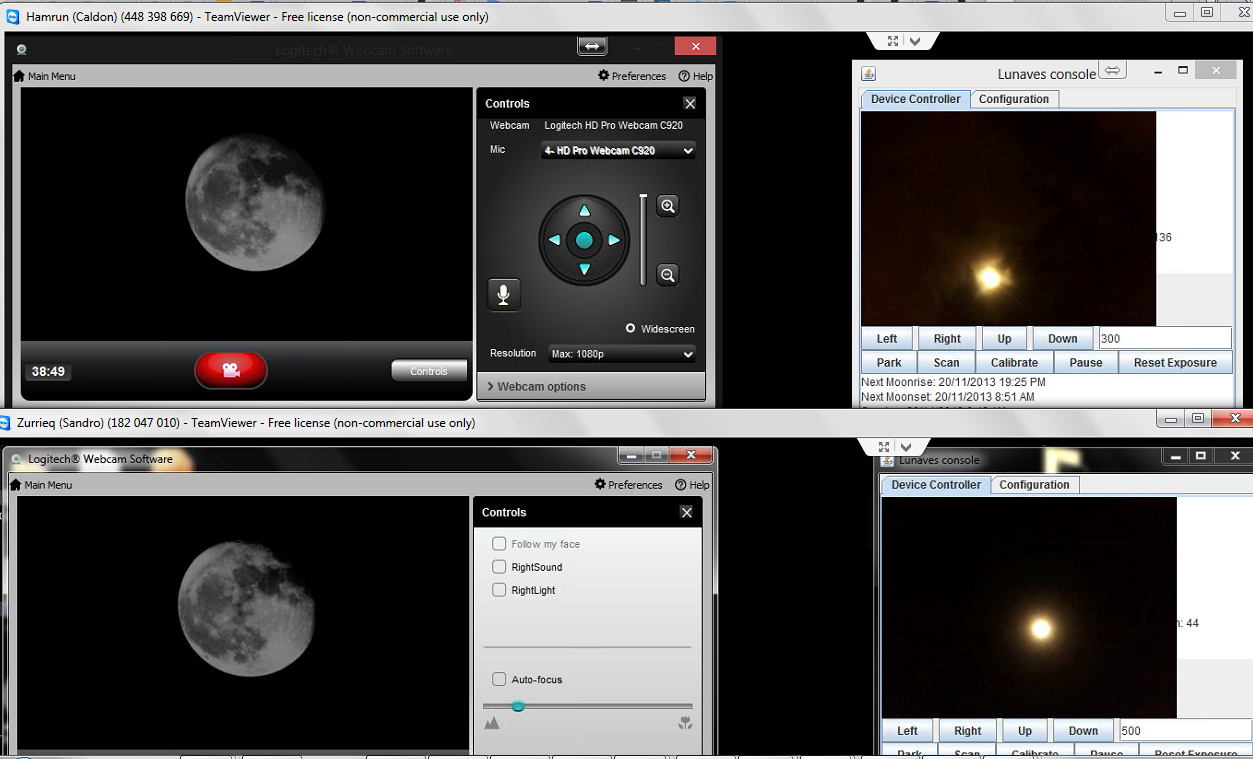Open the Resolution dropdown

pyautogui.click(x=621, y=354)
